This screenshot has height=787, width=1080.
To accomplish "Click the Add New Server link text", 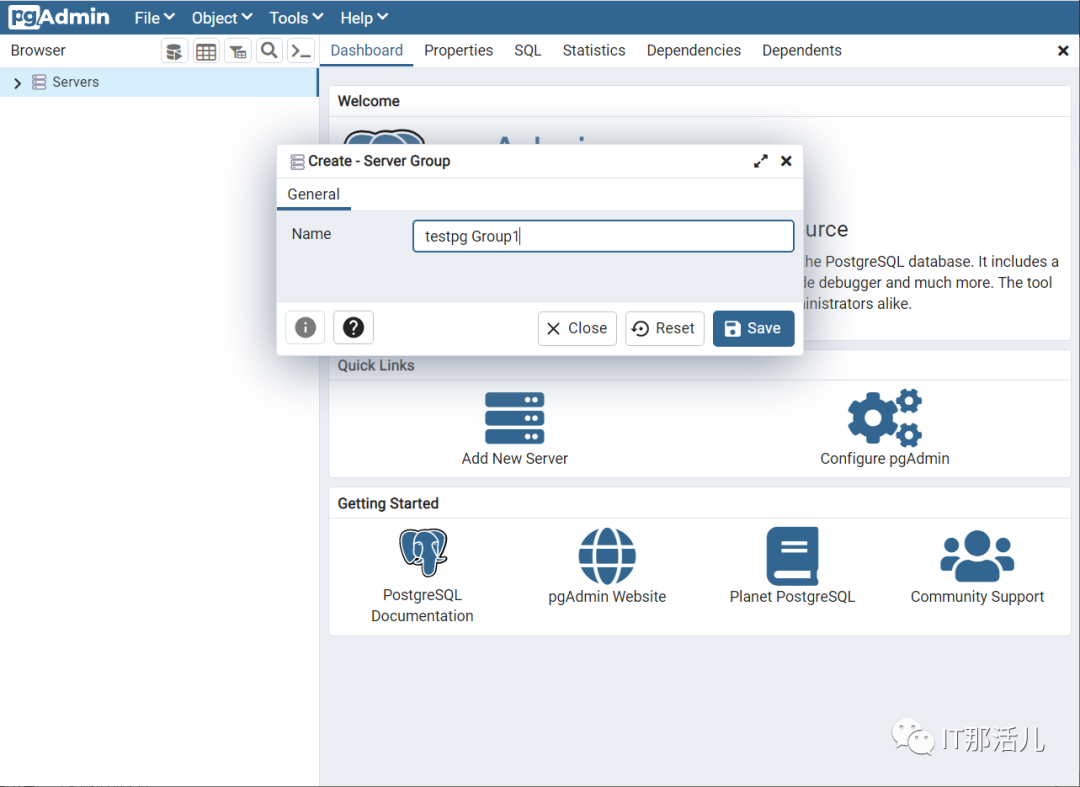I will pyautogui.click(x=515, y=459).
